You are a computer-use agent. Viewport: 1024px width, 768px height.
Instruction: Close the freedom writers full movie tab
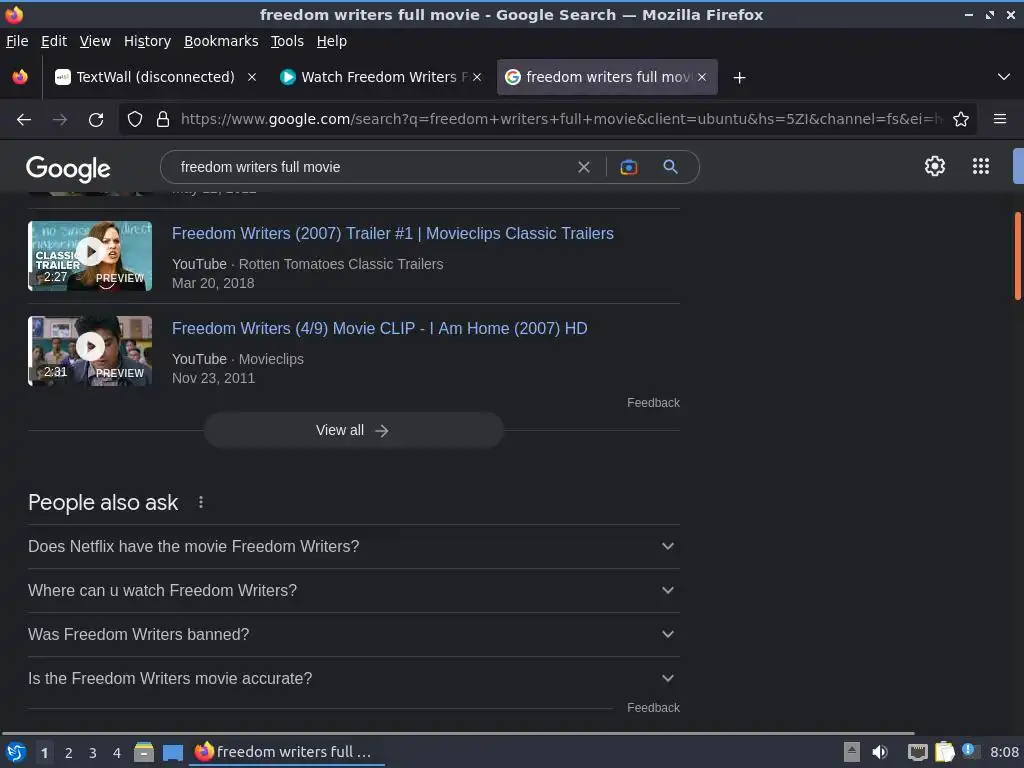(x=702, y=77)
